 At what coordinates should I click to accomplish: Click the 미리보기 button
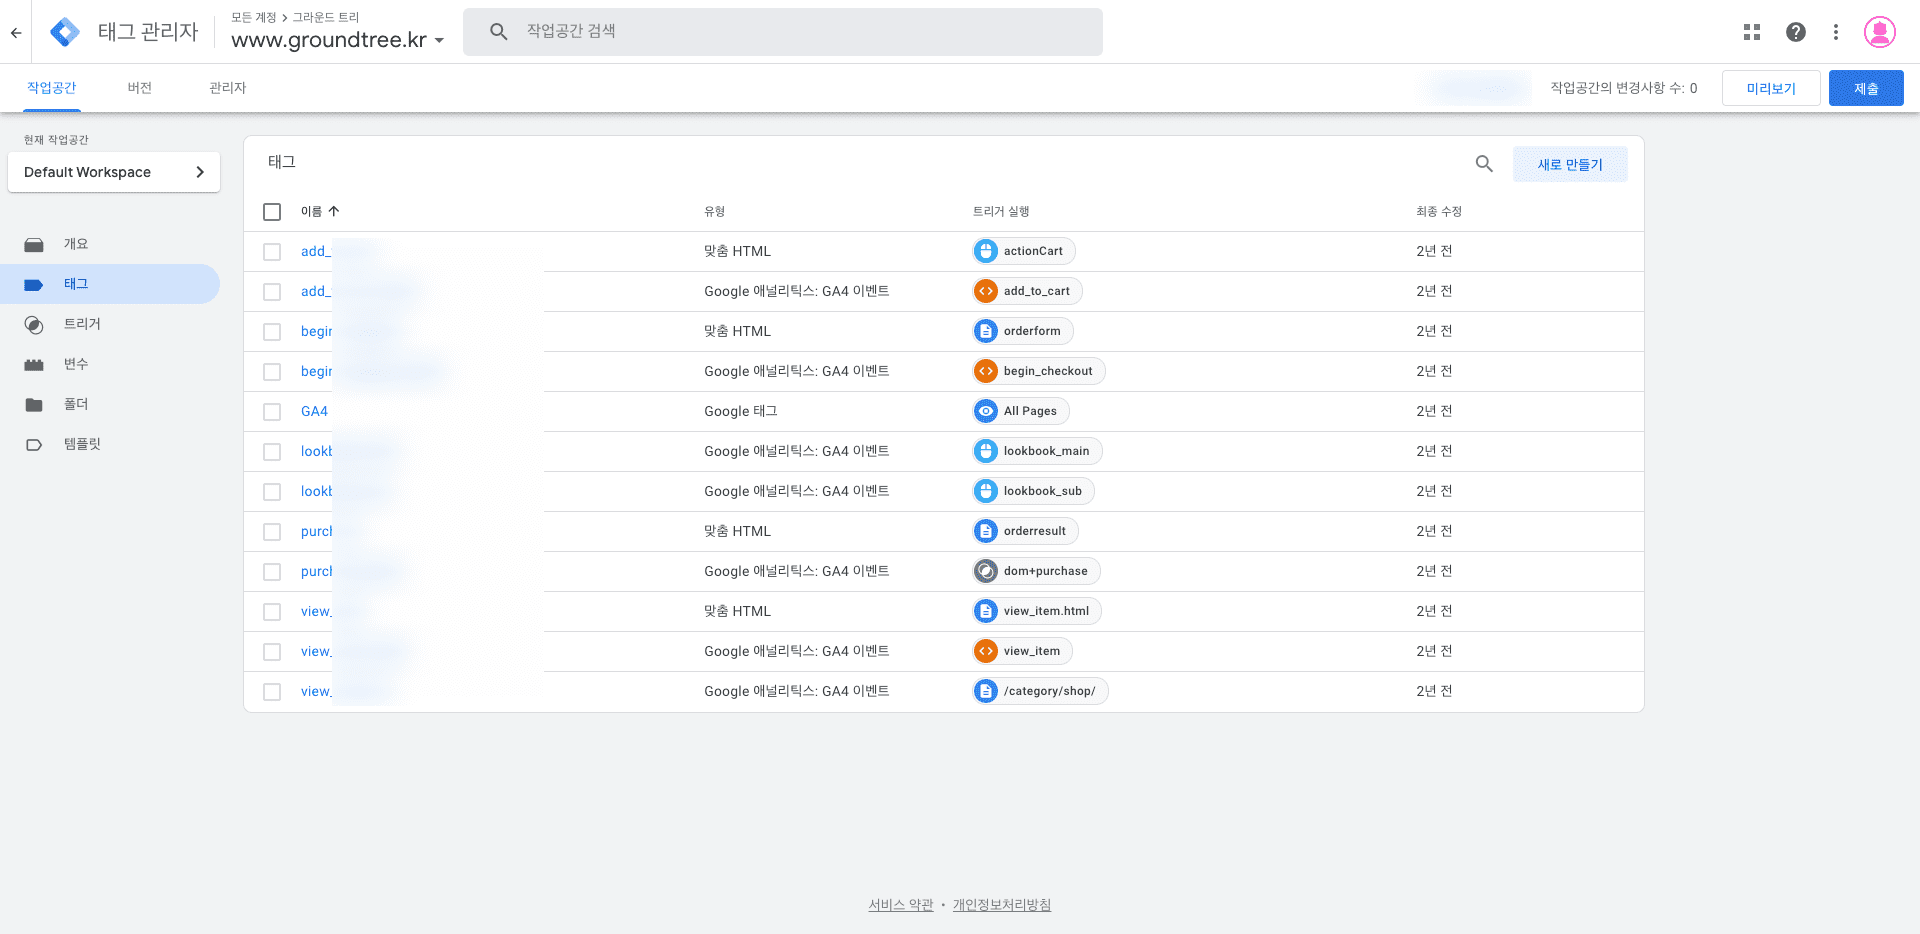tap(1770, 88)
